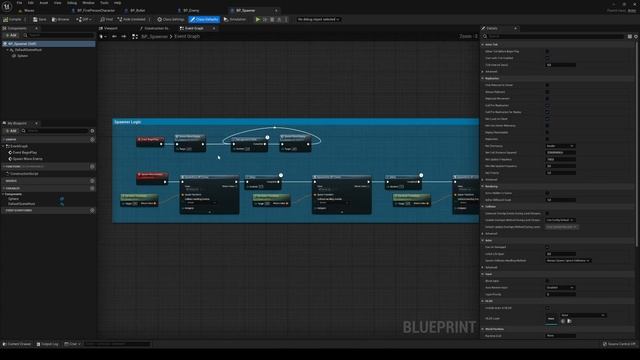Click the Spawner Logic comment header
The image size is (640, 360).
(296, 122)
